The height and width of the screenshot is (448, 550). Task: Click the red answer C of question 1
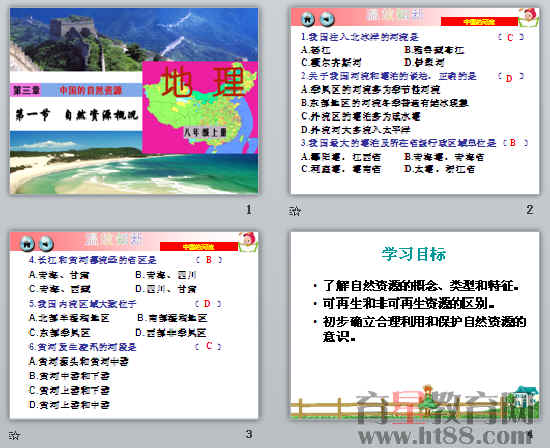point(510,37)
